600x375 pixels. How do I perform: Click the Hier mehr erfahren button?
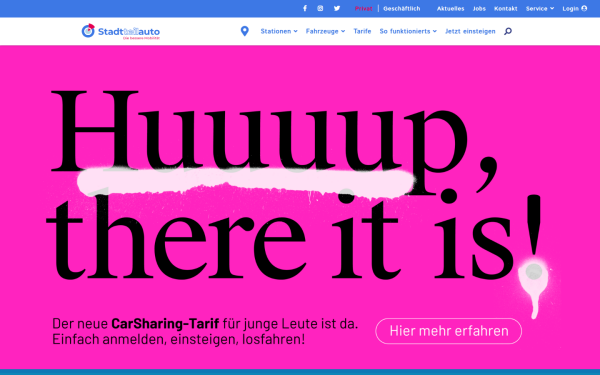pyautogui.click(x=448, y=331)
